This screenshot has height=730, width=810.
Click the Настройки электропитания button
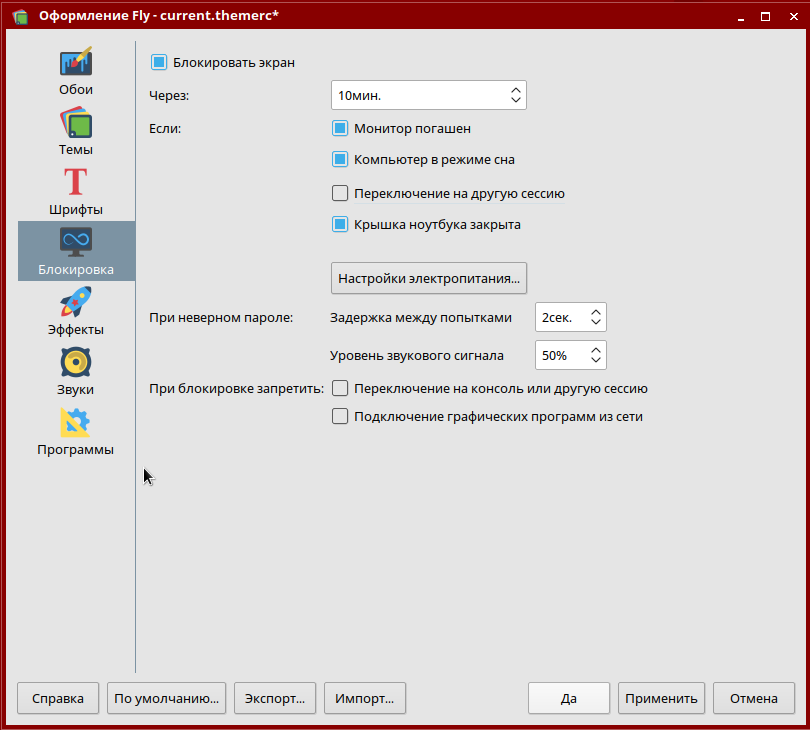tap(428, 277)
